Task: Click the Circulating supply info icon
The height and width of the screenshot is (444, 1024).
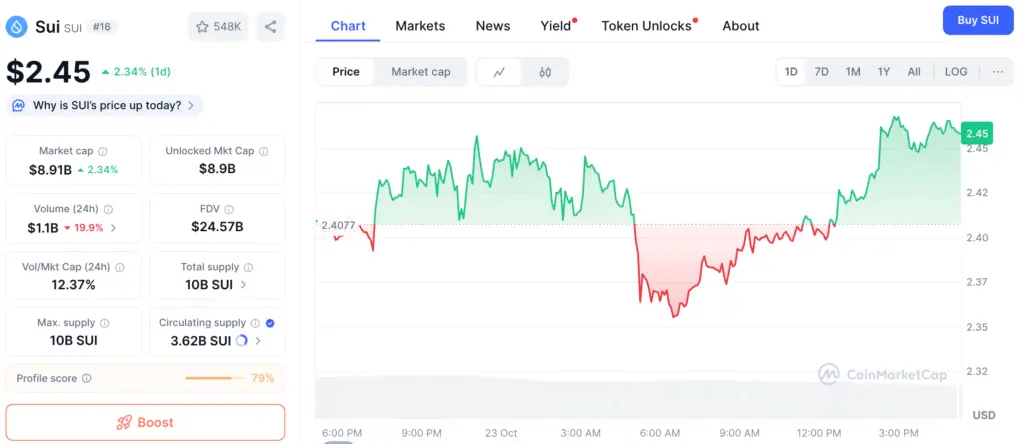Action: pos(255,323)
